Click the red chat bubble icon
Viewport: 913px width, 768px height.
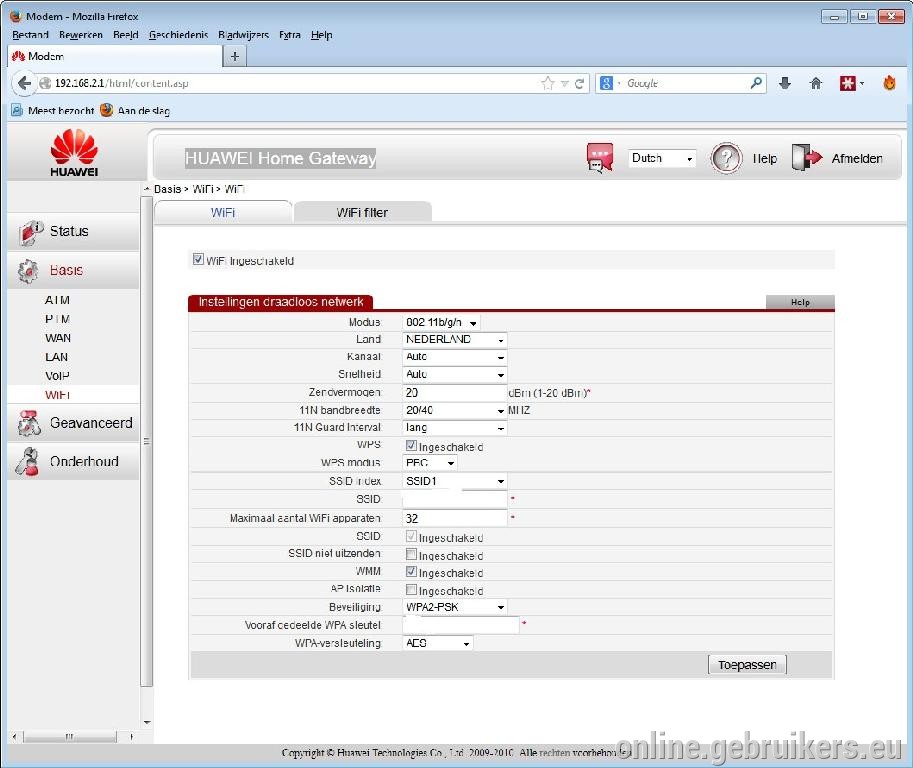tap(600, 158)
